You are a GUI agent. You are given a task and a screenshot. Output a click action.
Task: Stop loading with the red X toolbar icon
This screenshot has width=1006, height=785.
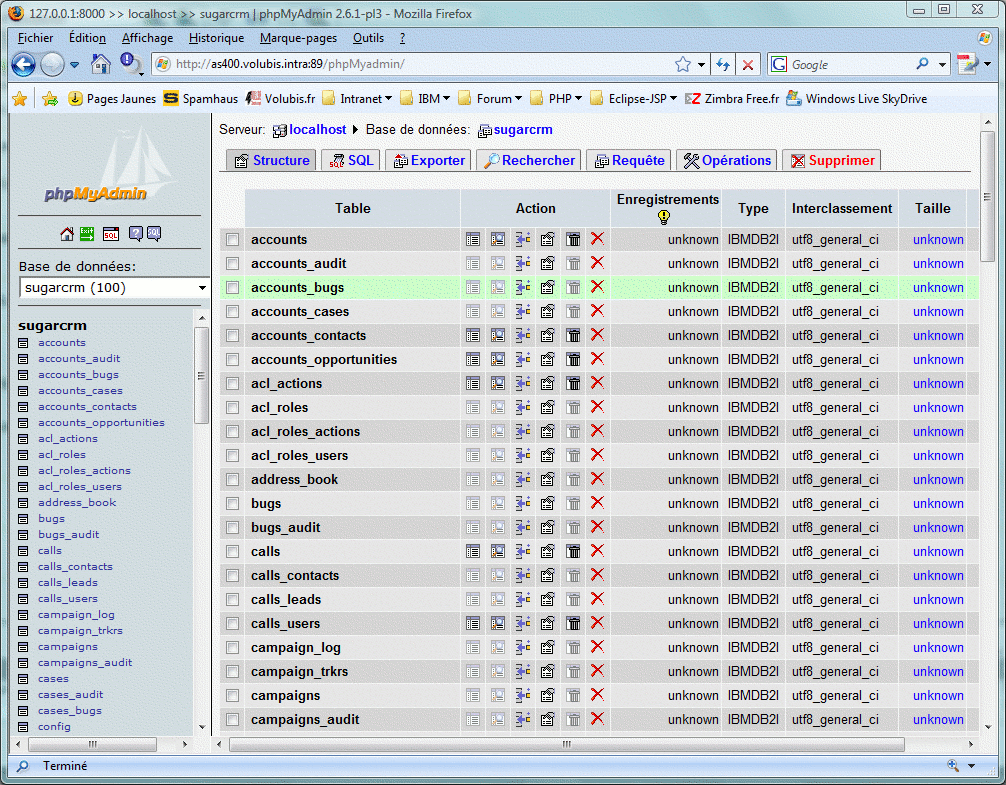(x=747, y=64)
